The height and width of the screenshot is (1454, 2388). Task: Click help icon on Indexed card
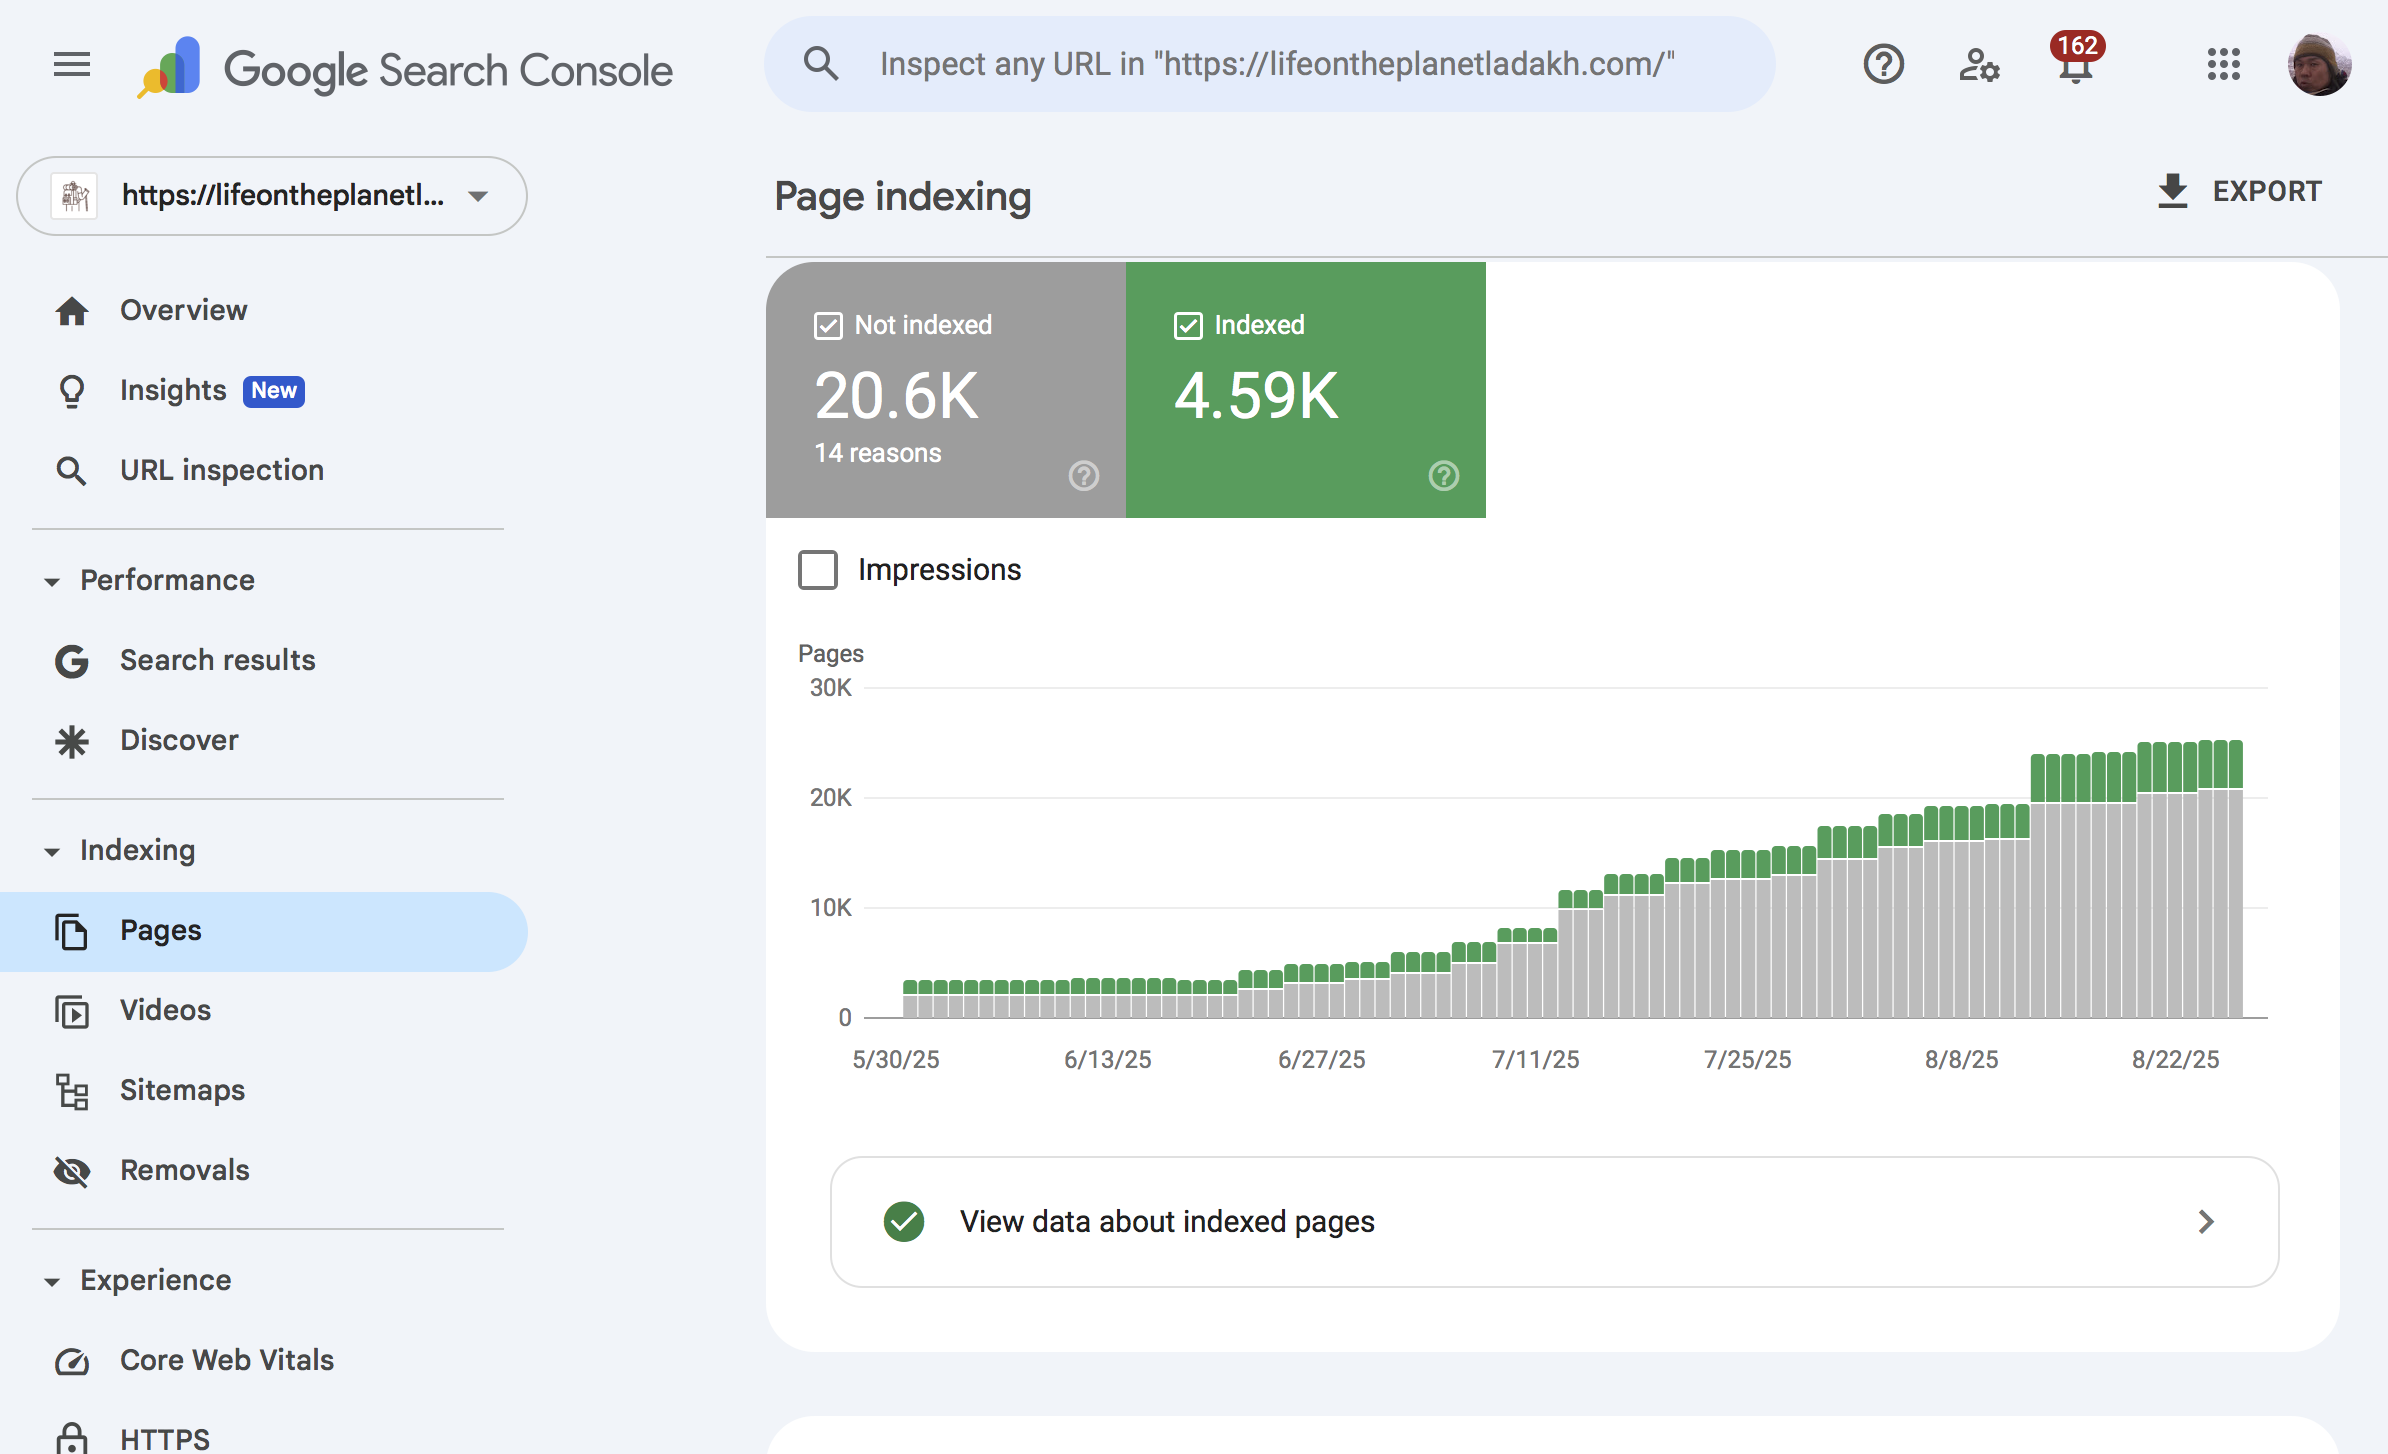(1444, 475)
